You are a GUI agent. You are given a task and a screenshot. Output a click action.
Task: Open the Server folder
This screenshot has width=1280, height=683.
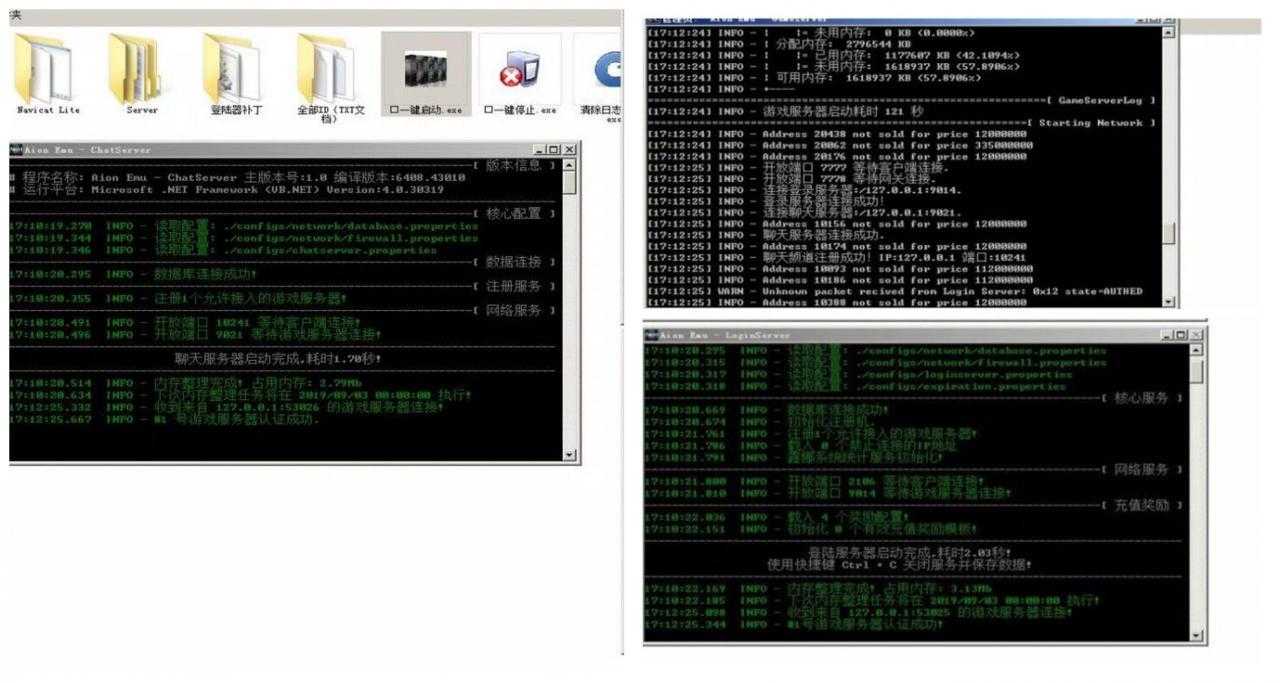tap(141, 72)
